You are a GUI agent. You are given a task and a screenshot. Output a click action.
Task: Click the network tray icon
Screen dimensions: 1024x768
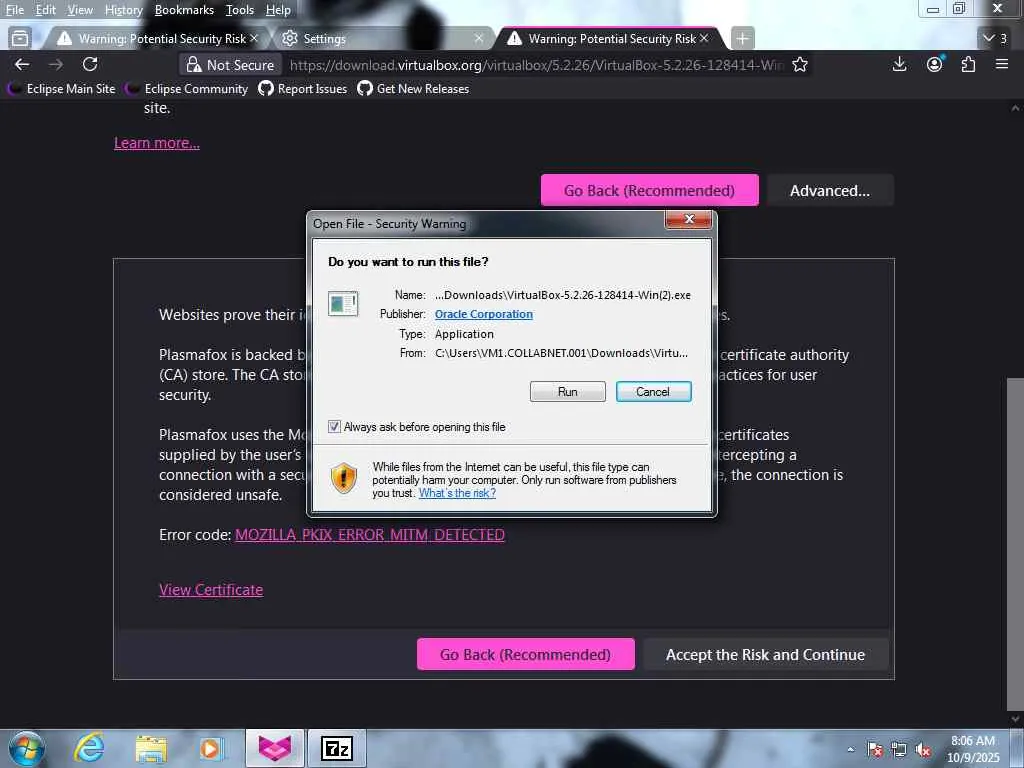[899, 750]
